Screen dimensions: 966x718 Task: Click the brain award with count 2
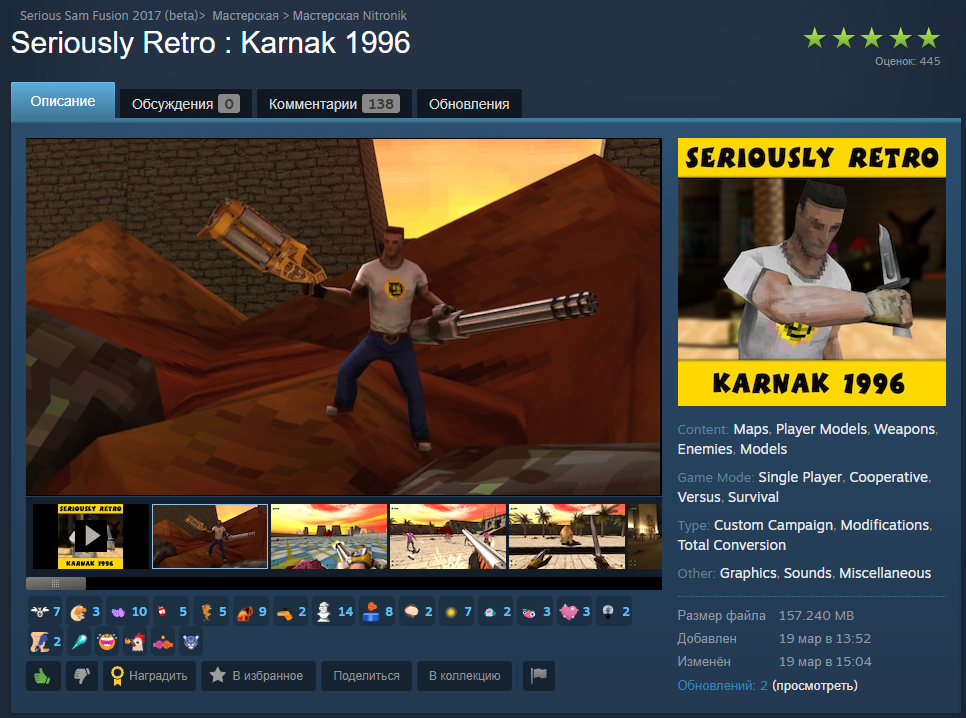click(x=417, y=612)
